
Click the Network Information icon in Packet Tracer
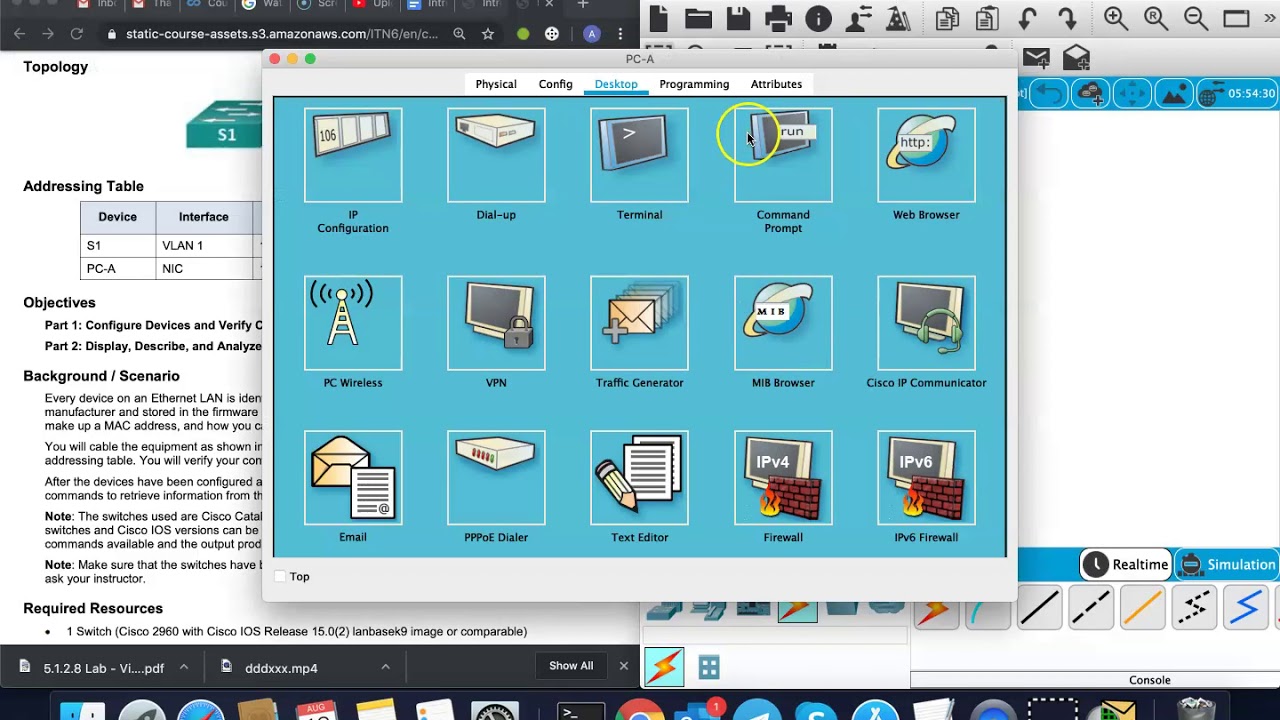818,18
